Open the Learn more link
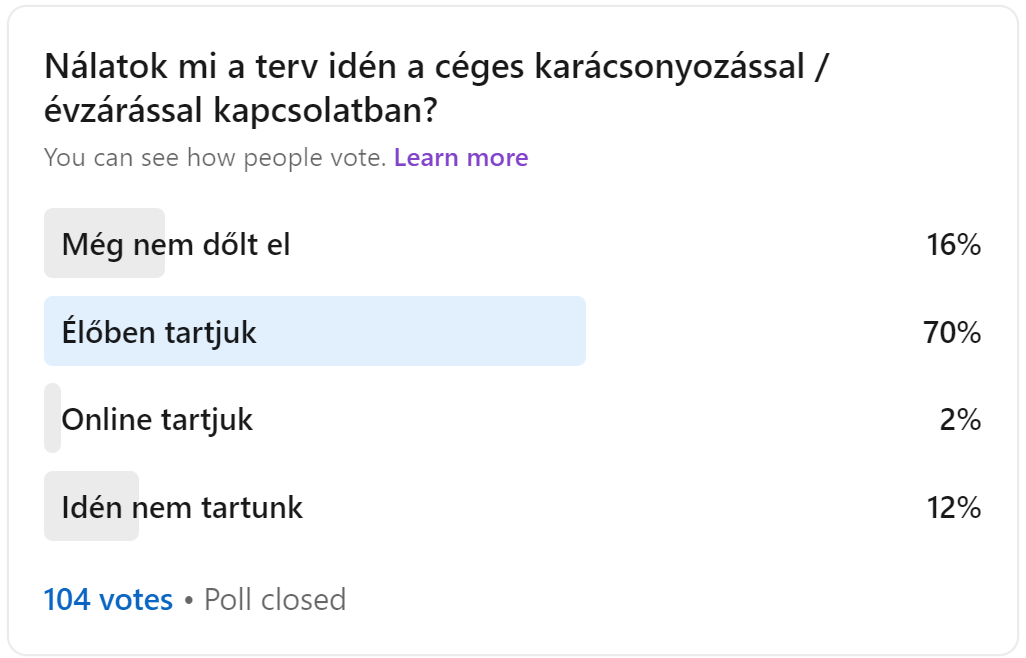Screen dimensions: 1026x658 [461, 158]
